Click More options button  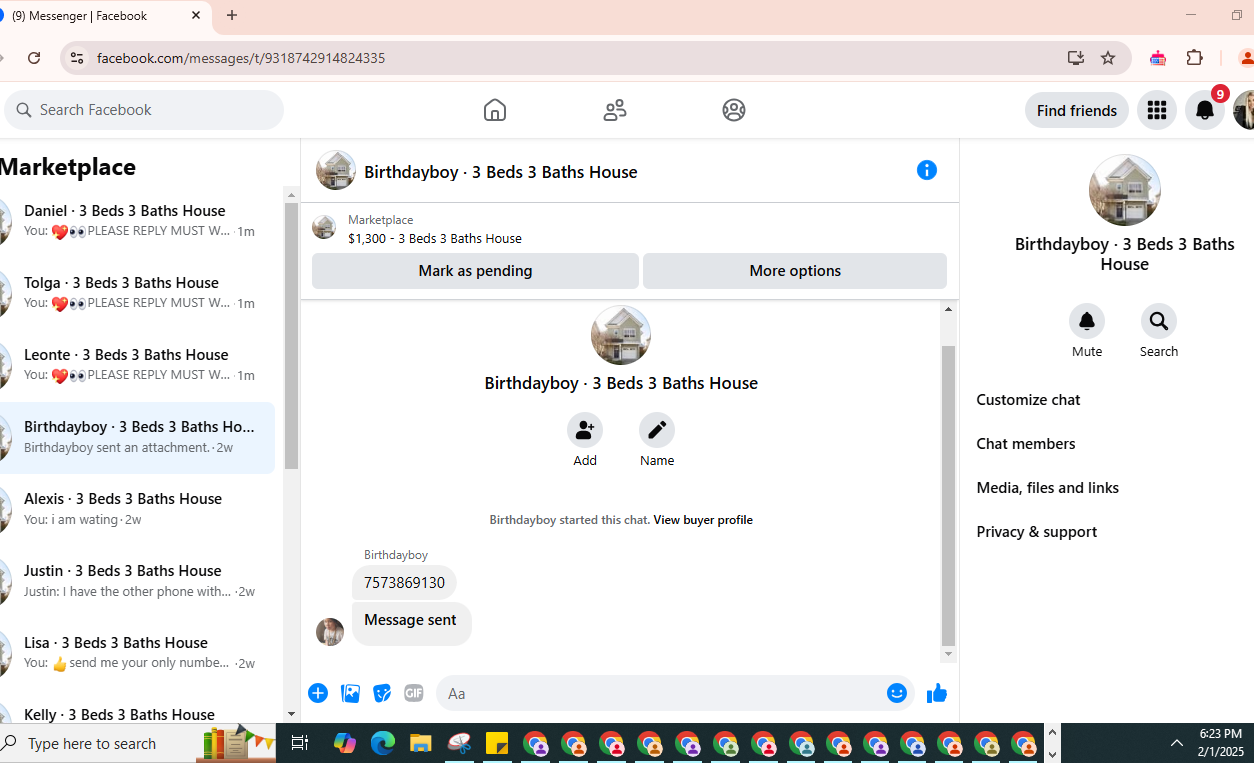pyautogui.click(x=795, y=271)
